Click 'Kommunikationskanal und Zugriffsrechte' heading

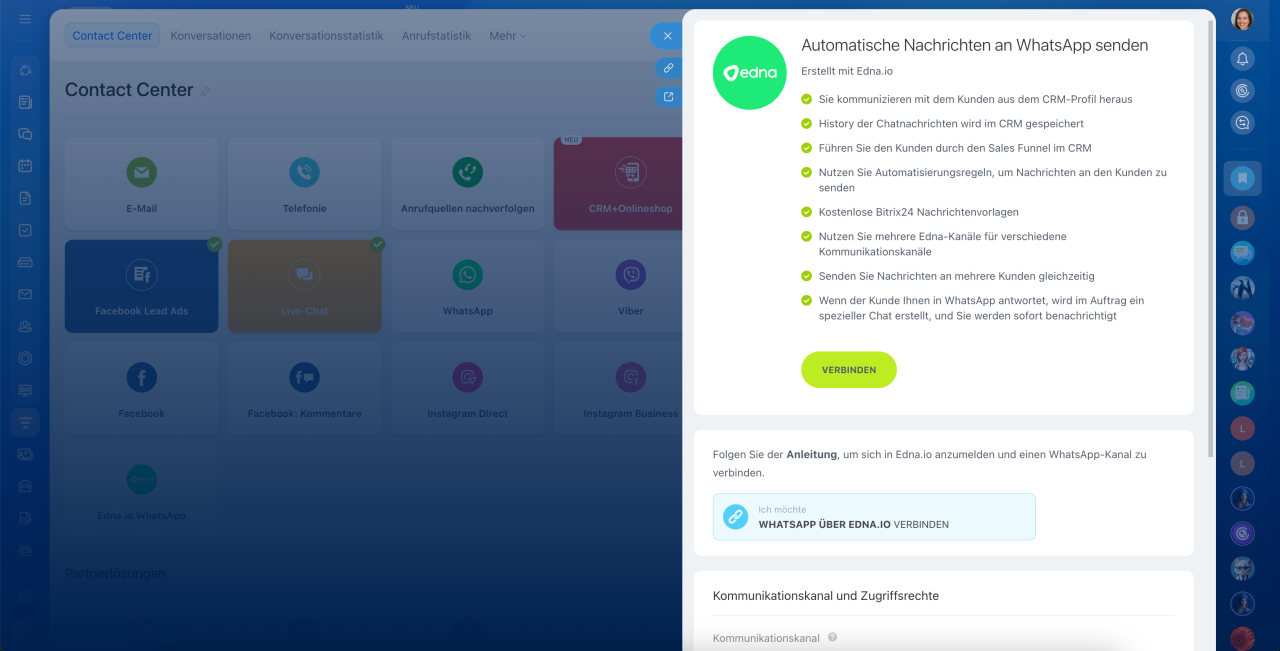tap(826, 595)
